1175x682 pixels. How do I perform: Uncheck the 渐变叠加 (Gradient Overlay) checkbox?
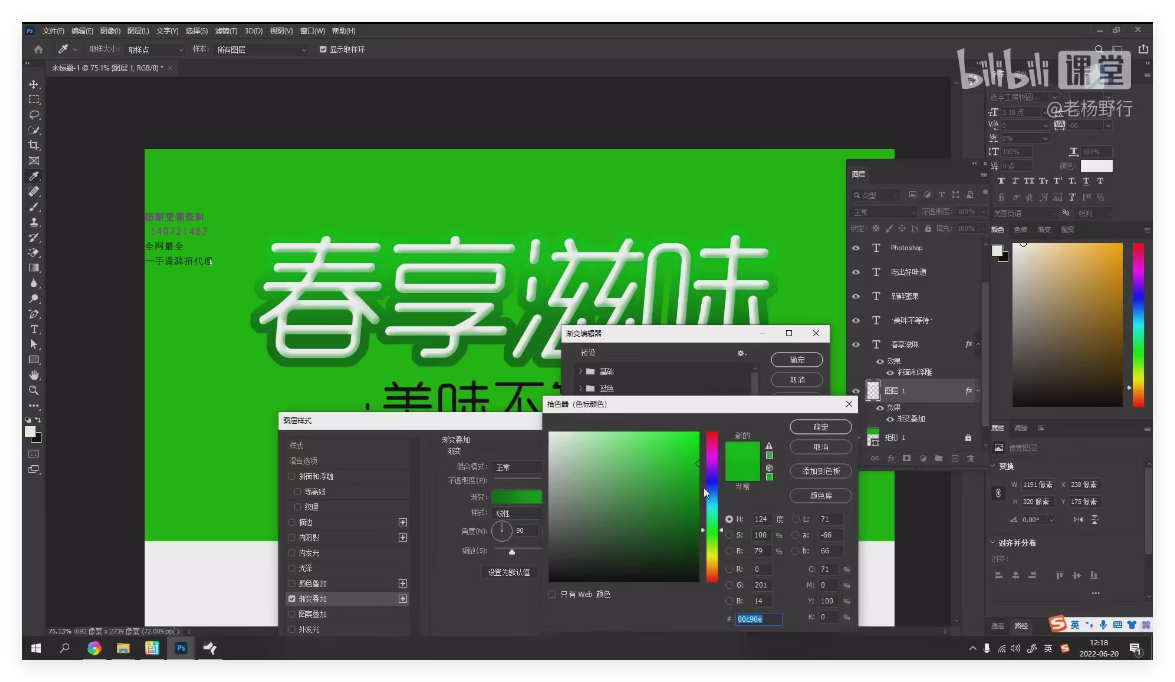pos(292,599)
